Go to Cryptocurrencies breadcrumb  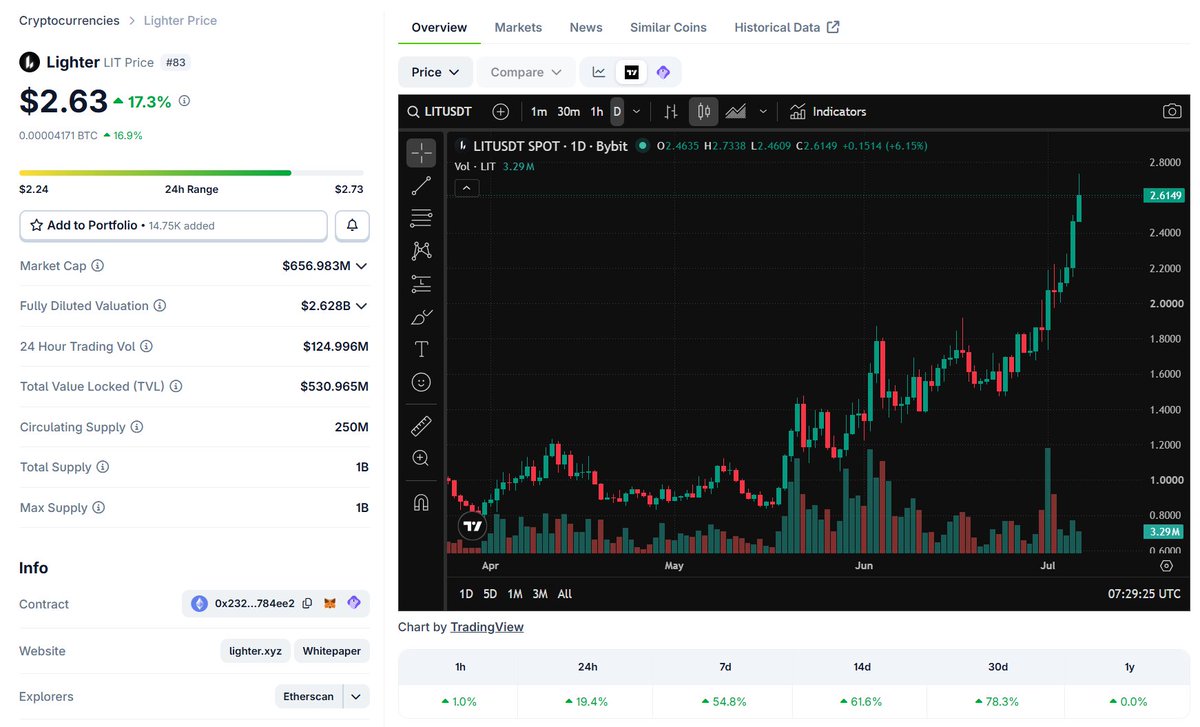click(69, 20)
